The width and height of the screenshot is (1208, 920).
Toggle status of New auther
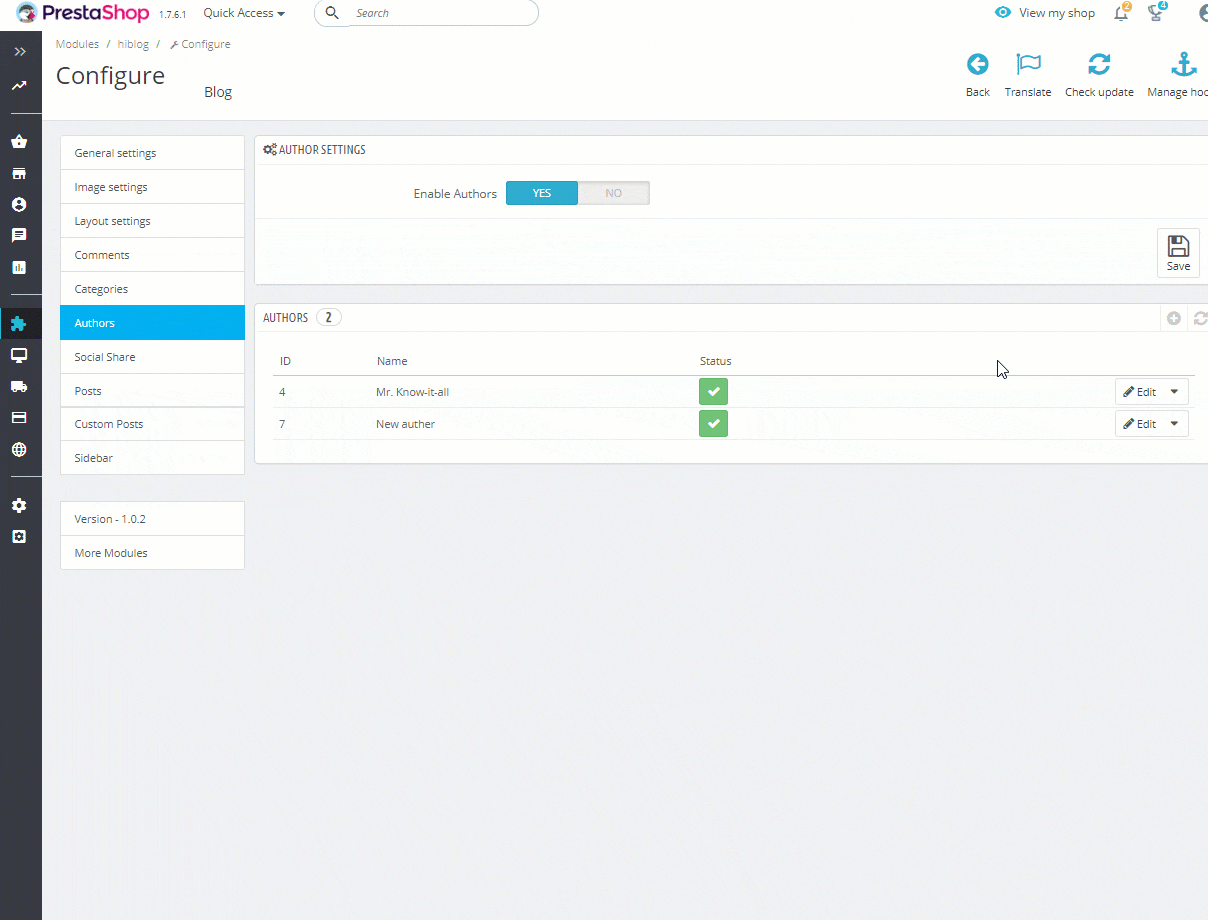tap(713, 424)
